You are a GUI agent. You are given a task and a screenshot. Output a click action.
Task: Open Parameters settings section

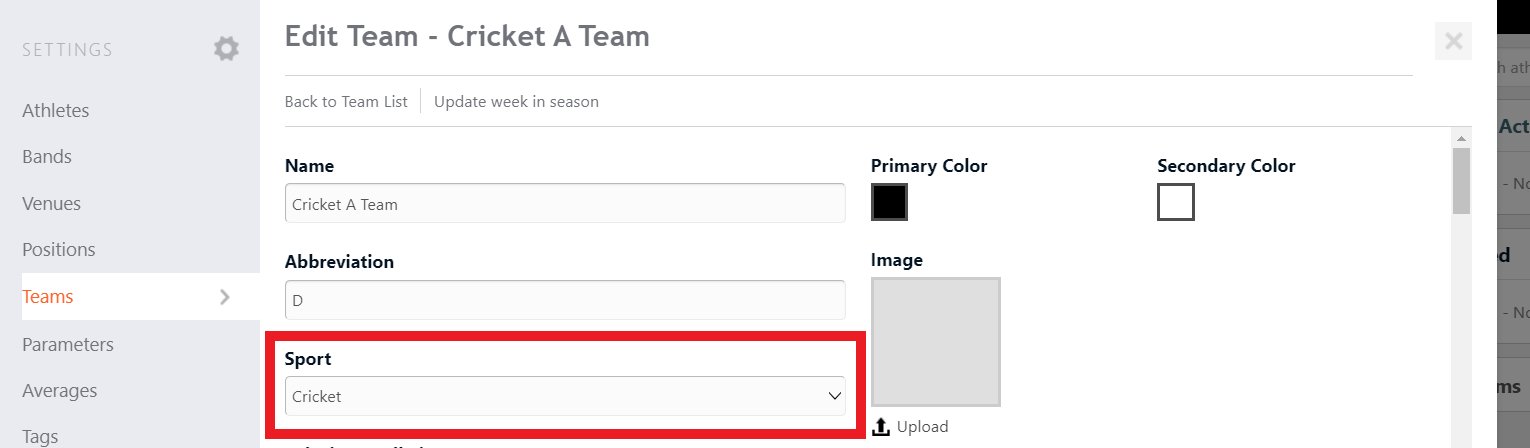(x=68, y=344)
